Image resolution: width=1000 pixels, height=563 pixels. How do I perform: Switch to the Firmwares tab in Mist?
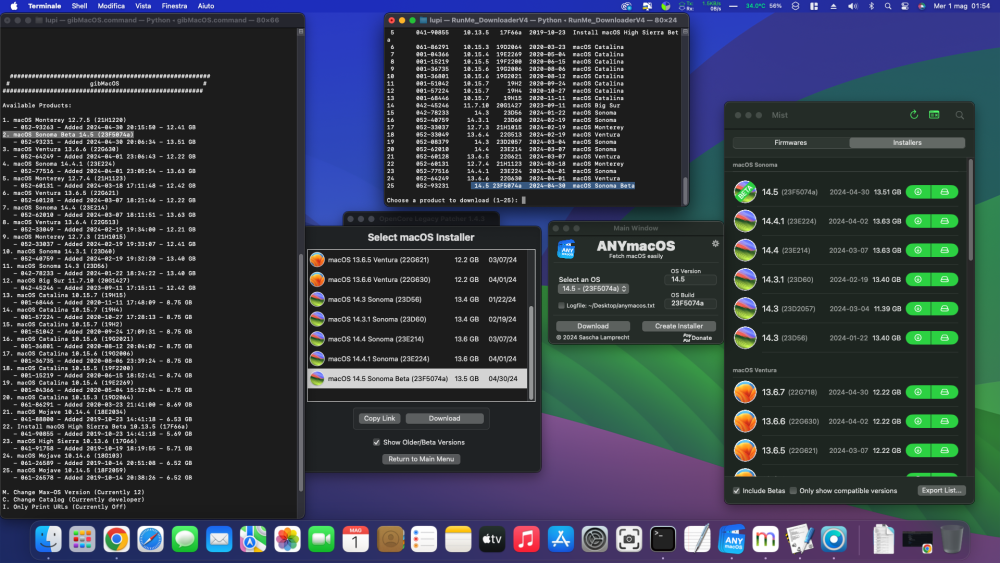point(791,143)
